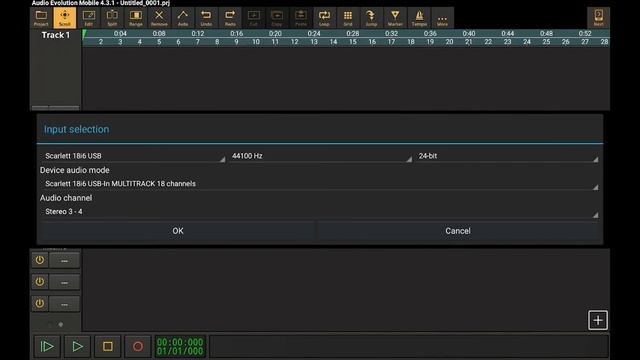Expand the Stereo 3 - 4 audio channel dropdown
This screenshot has height=360, width=640.
(x=320, y=211)
